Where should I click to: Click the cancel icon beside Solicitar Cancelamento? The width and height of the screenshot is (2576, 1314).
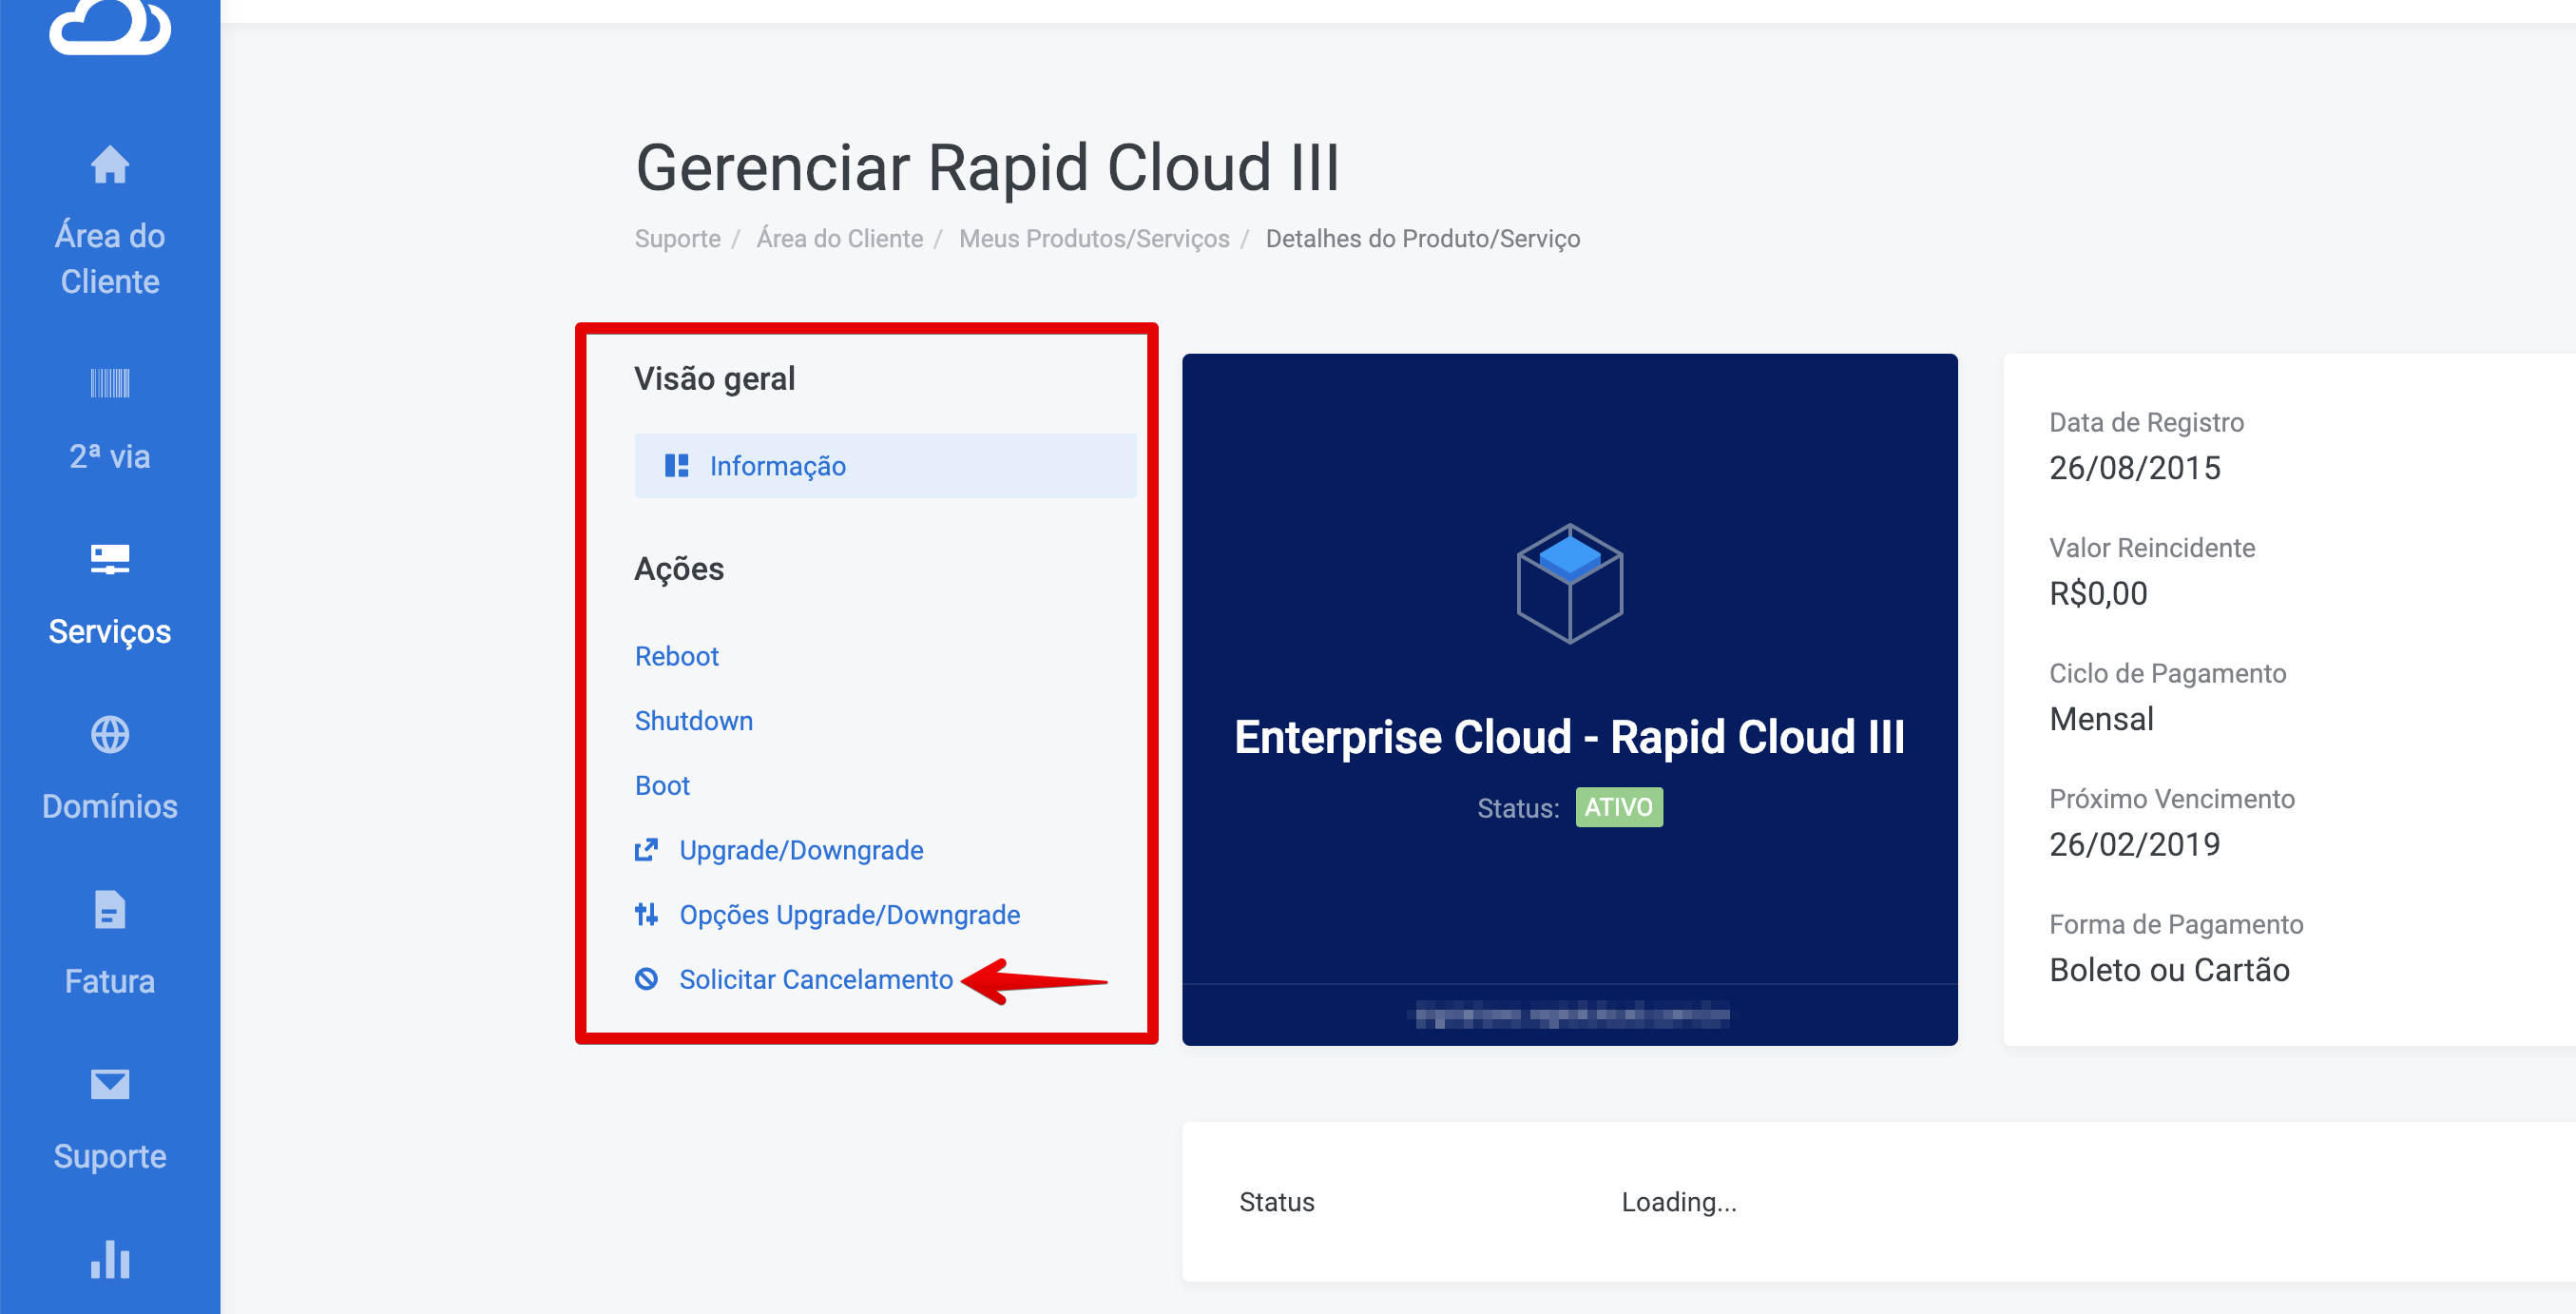(x=646, y=979)
